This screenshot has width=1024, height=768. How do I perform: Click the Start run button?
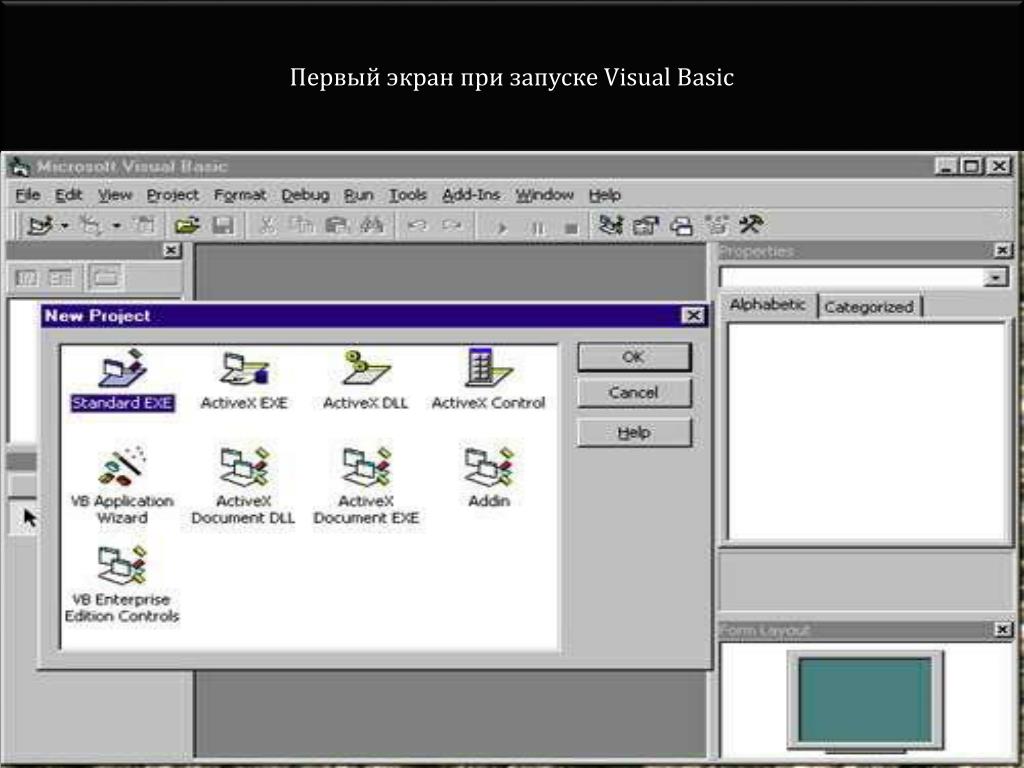click(x=502, y=228)
